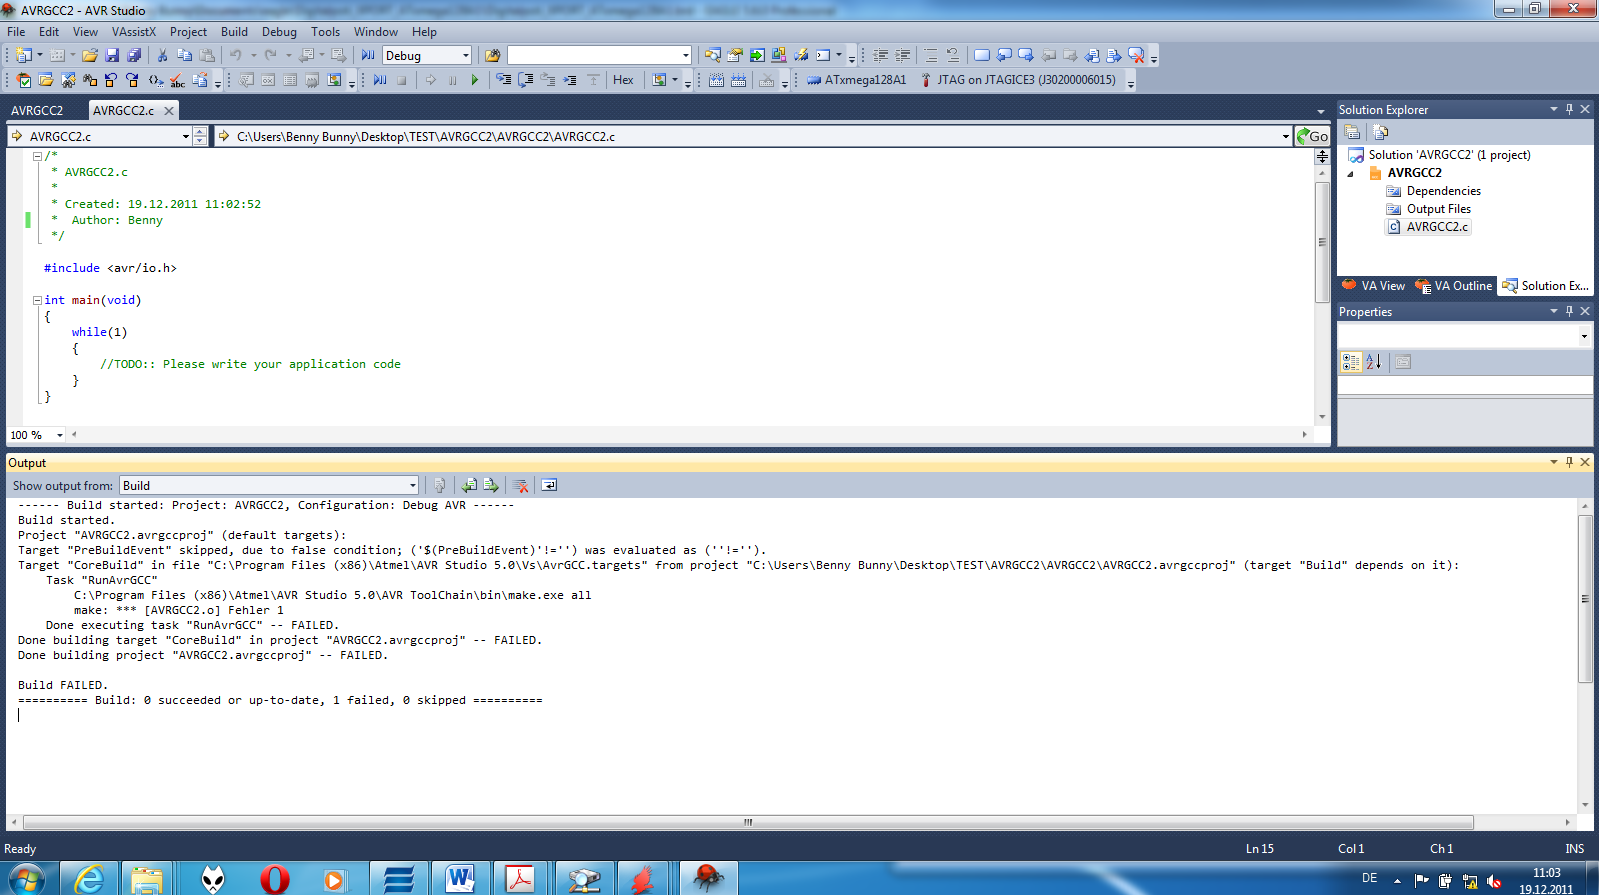This screenshot has height=895, width=1599.
Task: Toggle auto-hide pin on Solution Explorer
Action: pos(1569,109)
